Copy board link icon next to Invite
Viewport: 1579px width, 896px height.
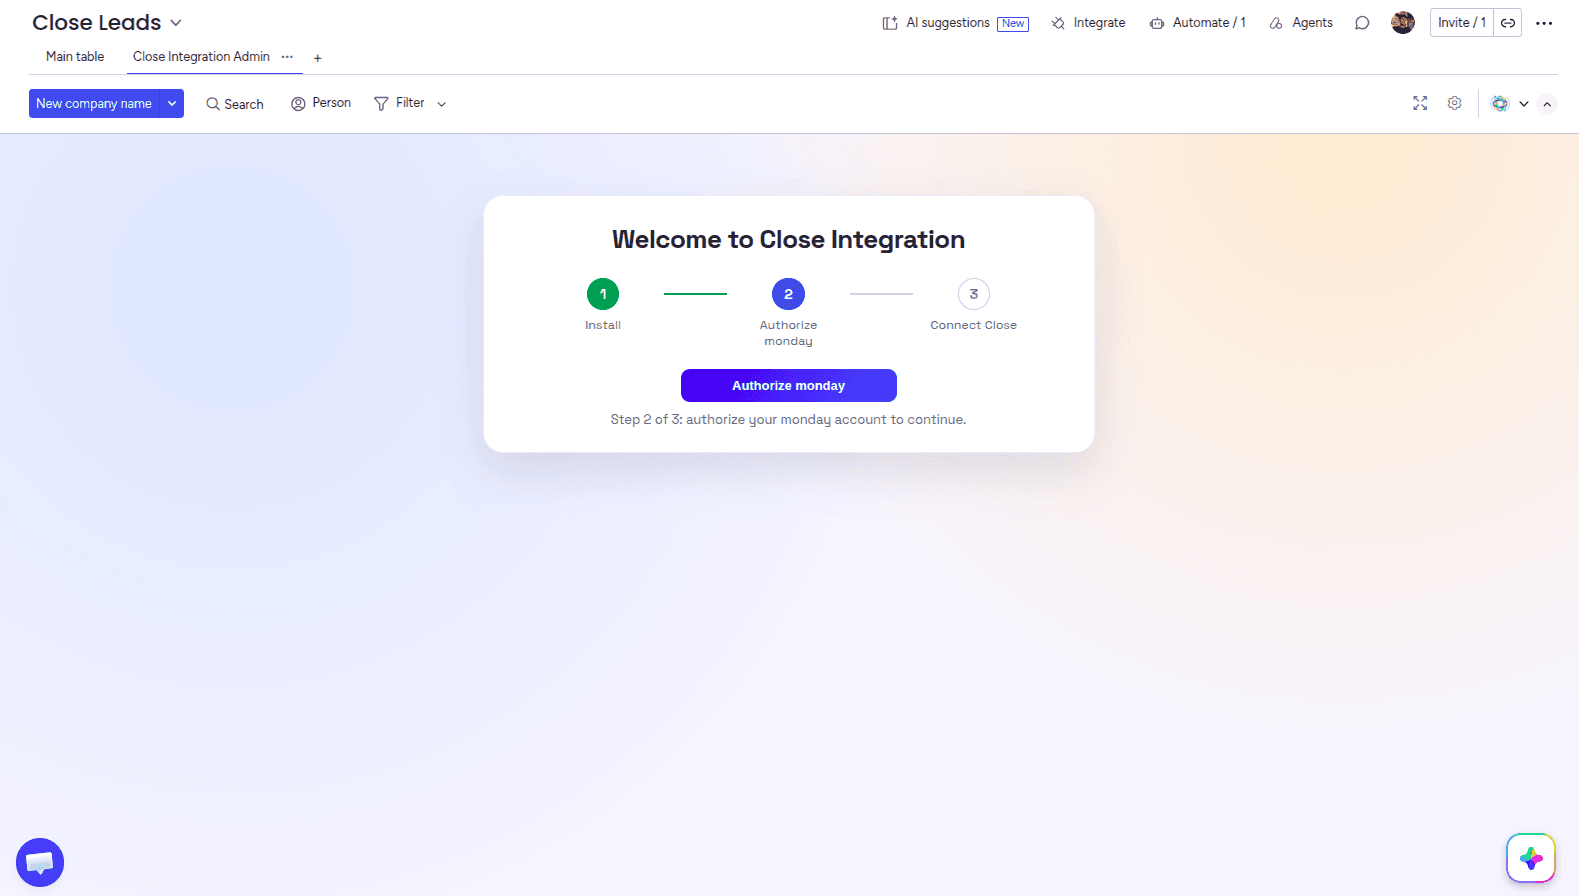[1508, 23]
